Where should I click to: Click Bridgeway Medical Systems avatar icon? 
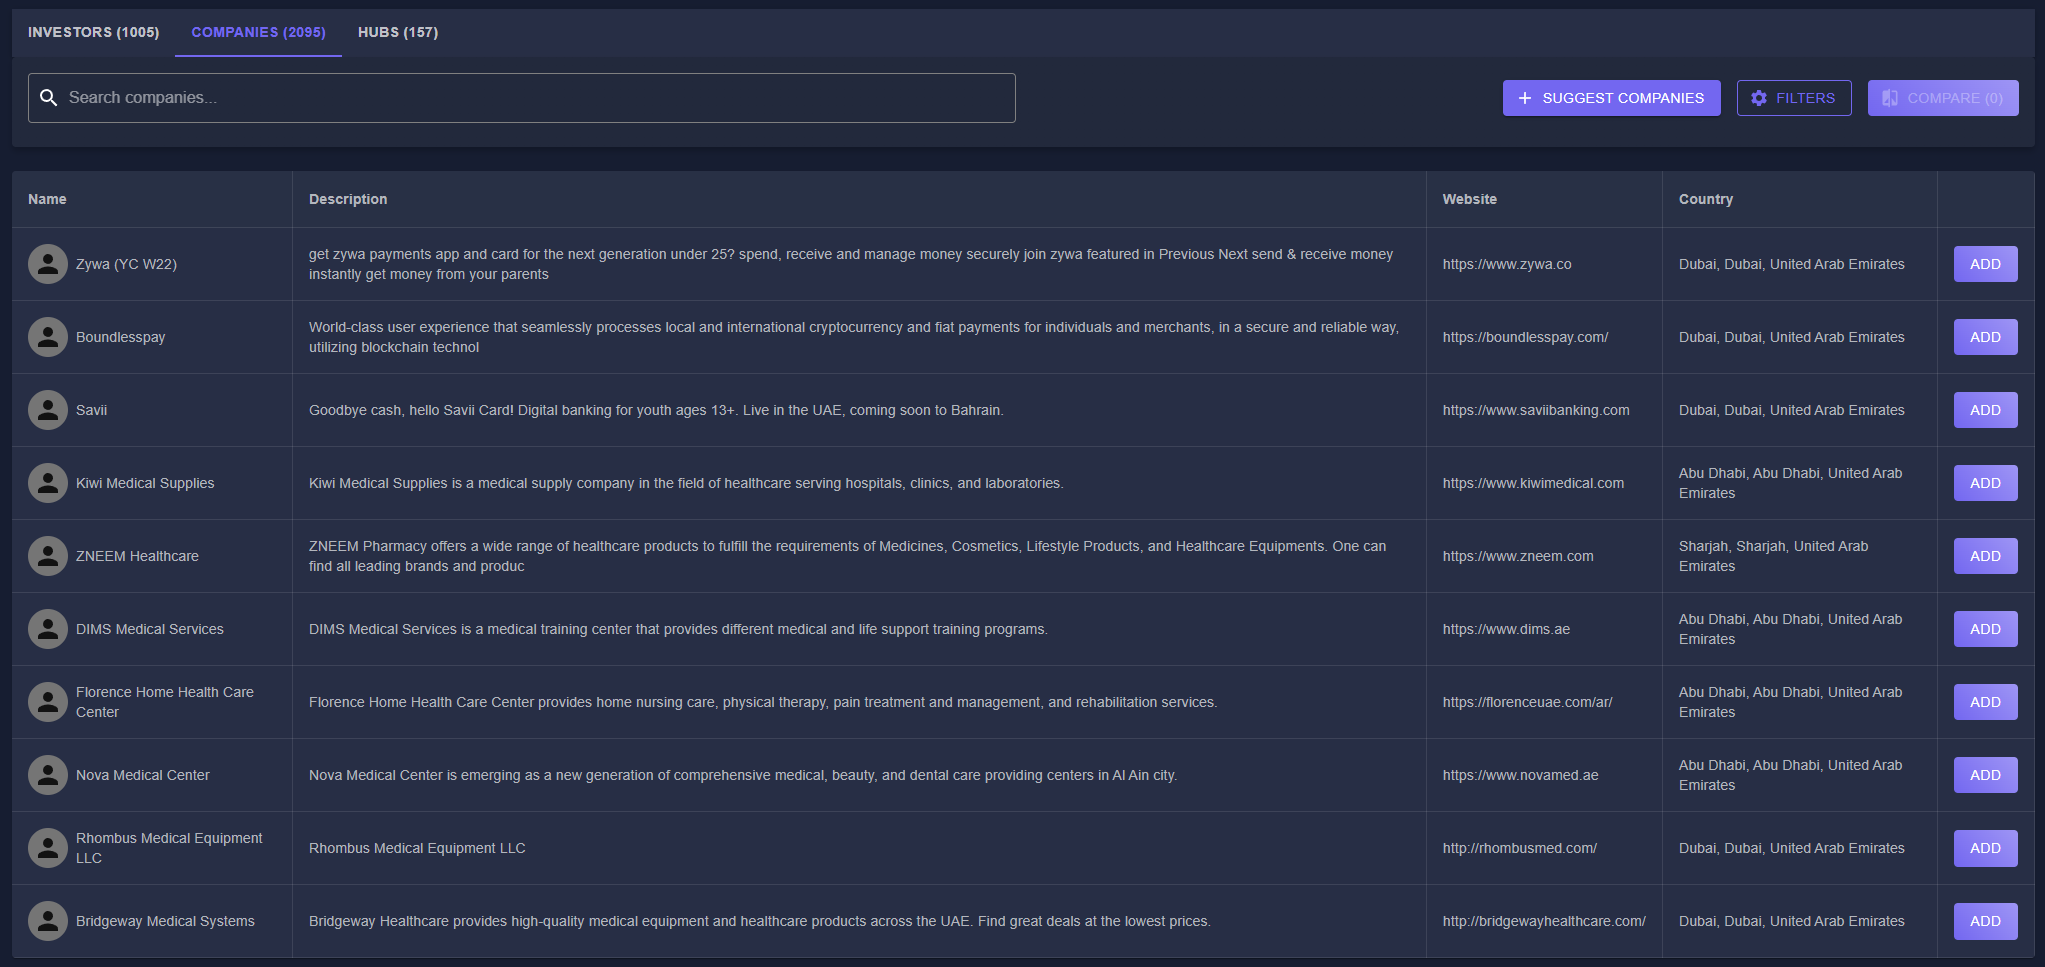coord(48,921)
